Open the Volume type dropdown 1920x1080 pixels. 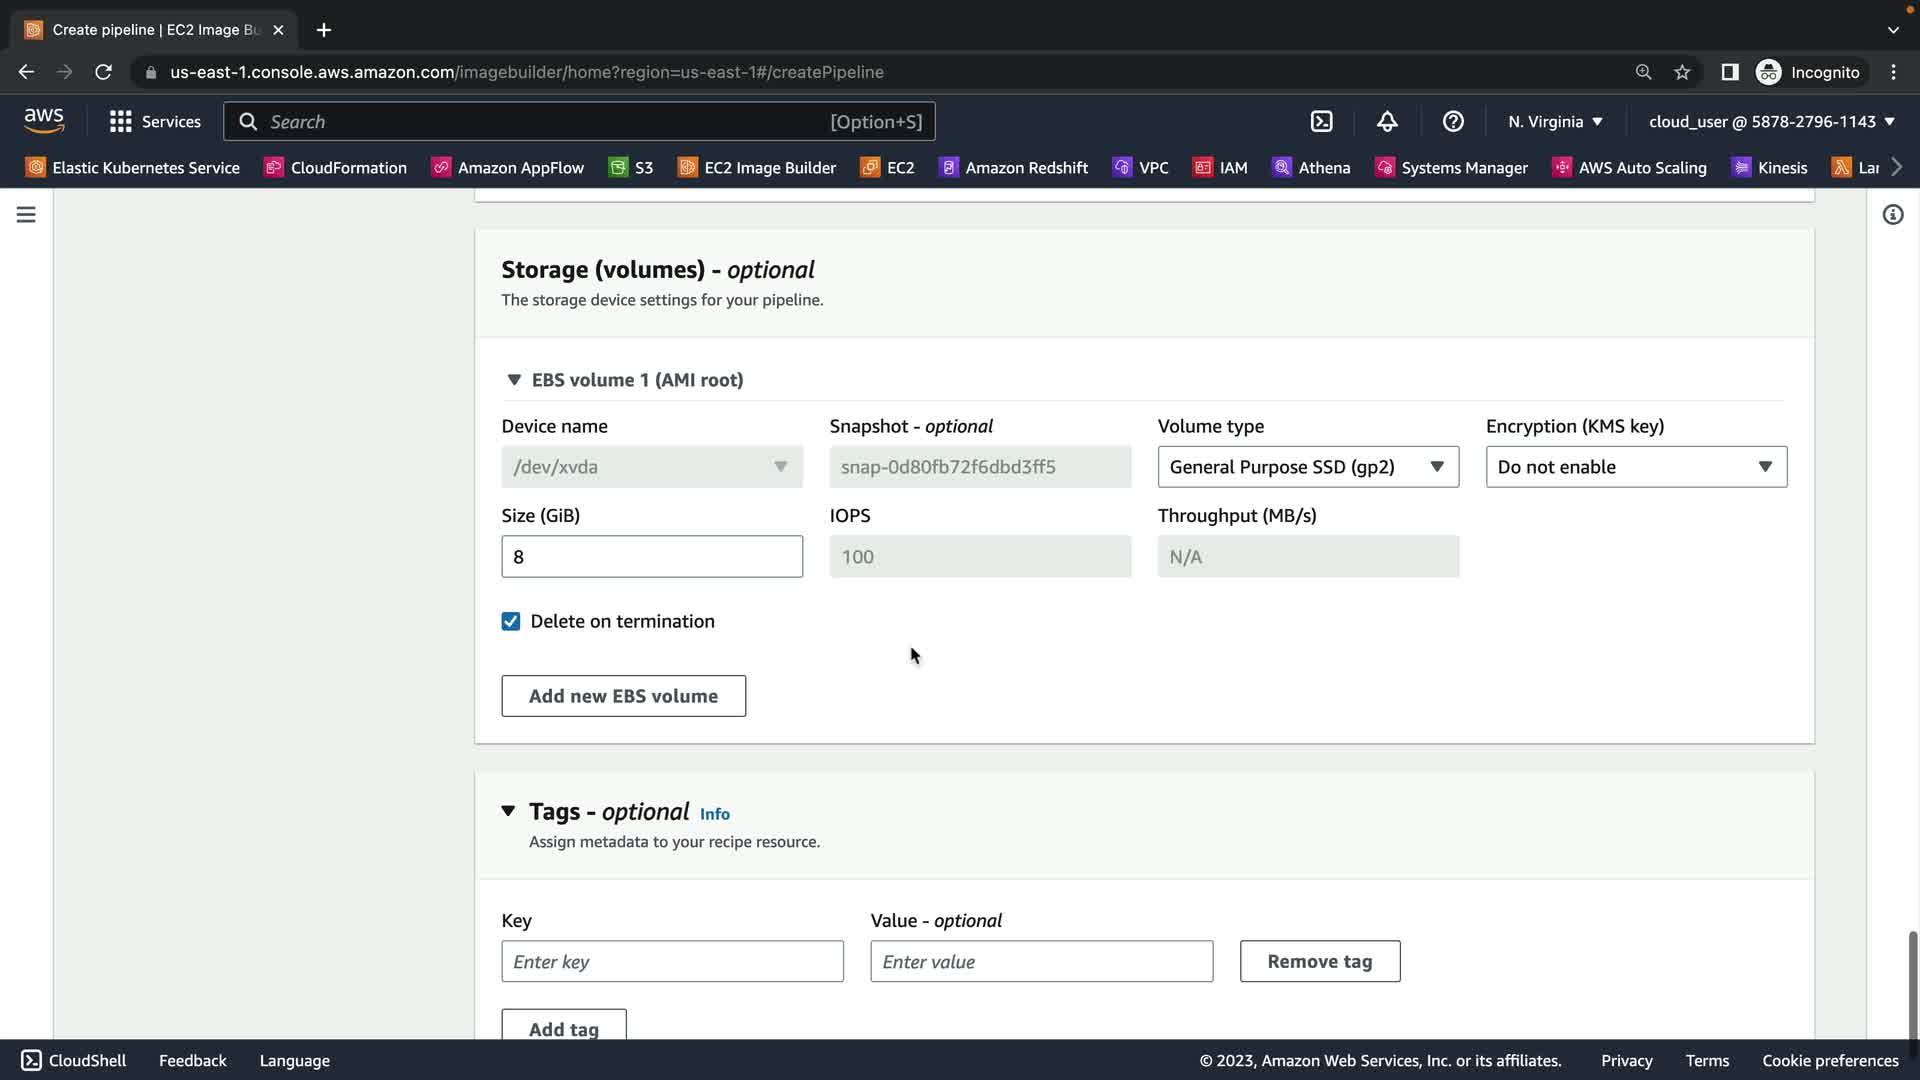1307,467
